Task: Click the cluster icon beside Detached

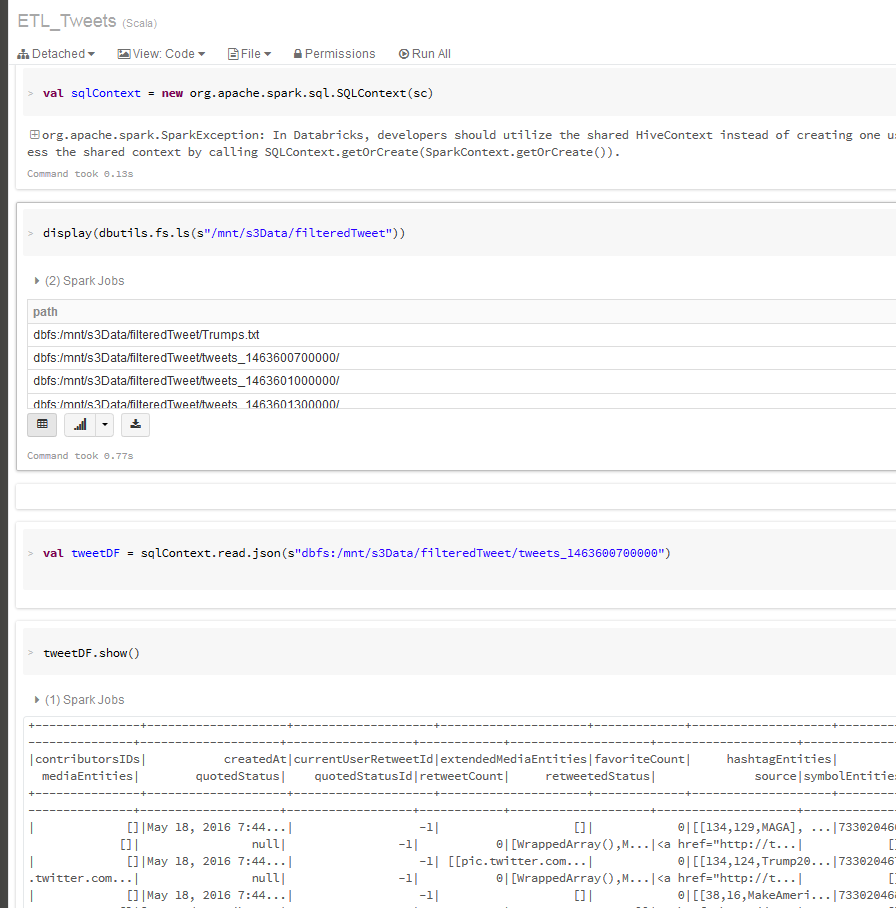Action: [x=23, y=54]
